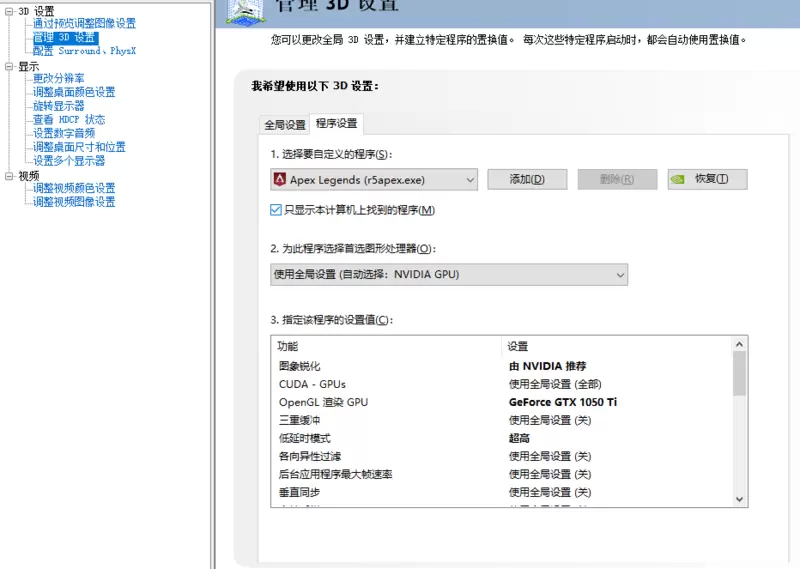Open 配置 Surround、PhysX page
The image size is (800, 569).
point(84,51)
